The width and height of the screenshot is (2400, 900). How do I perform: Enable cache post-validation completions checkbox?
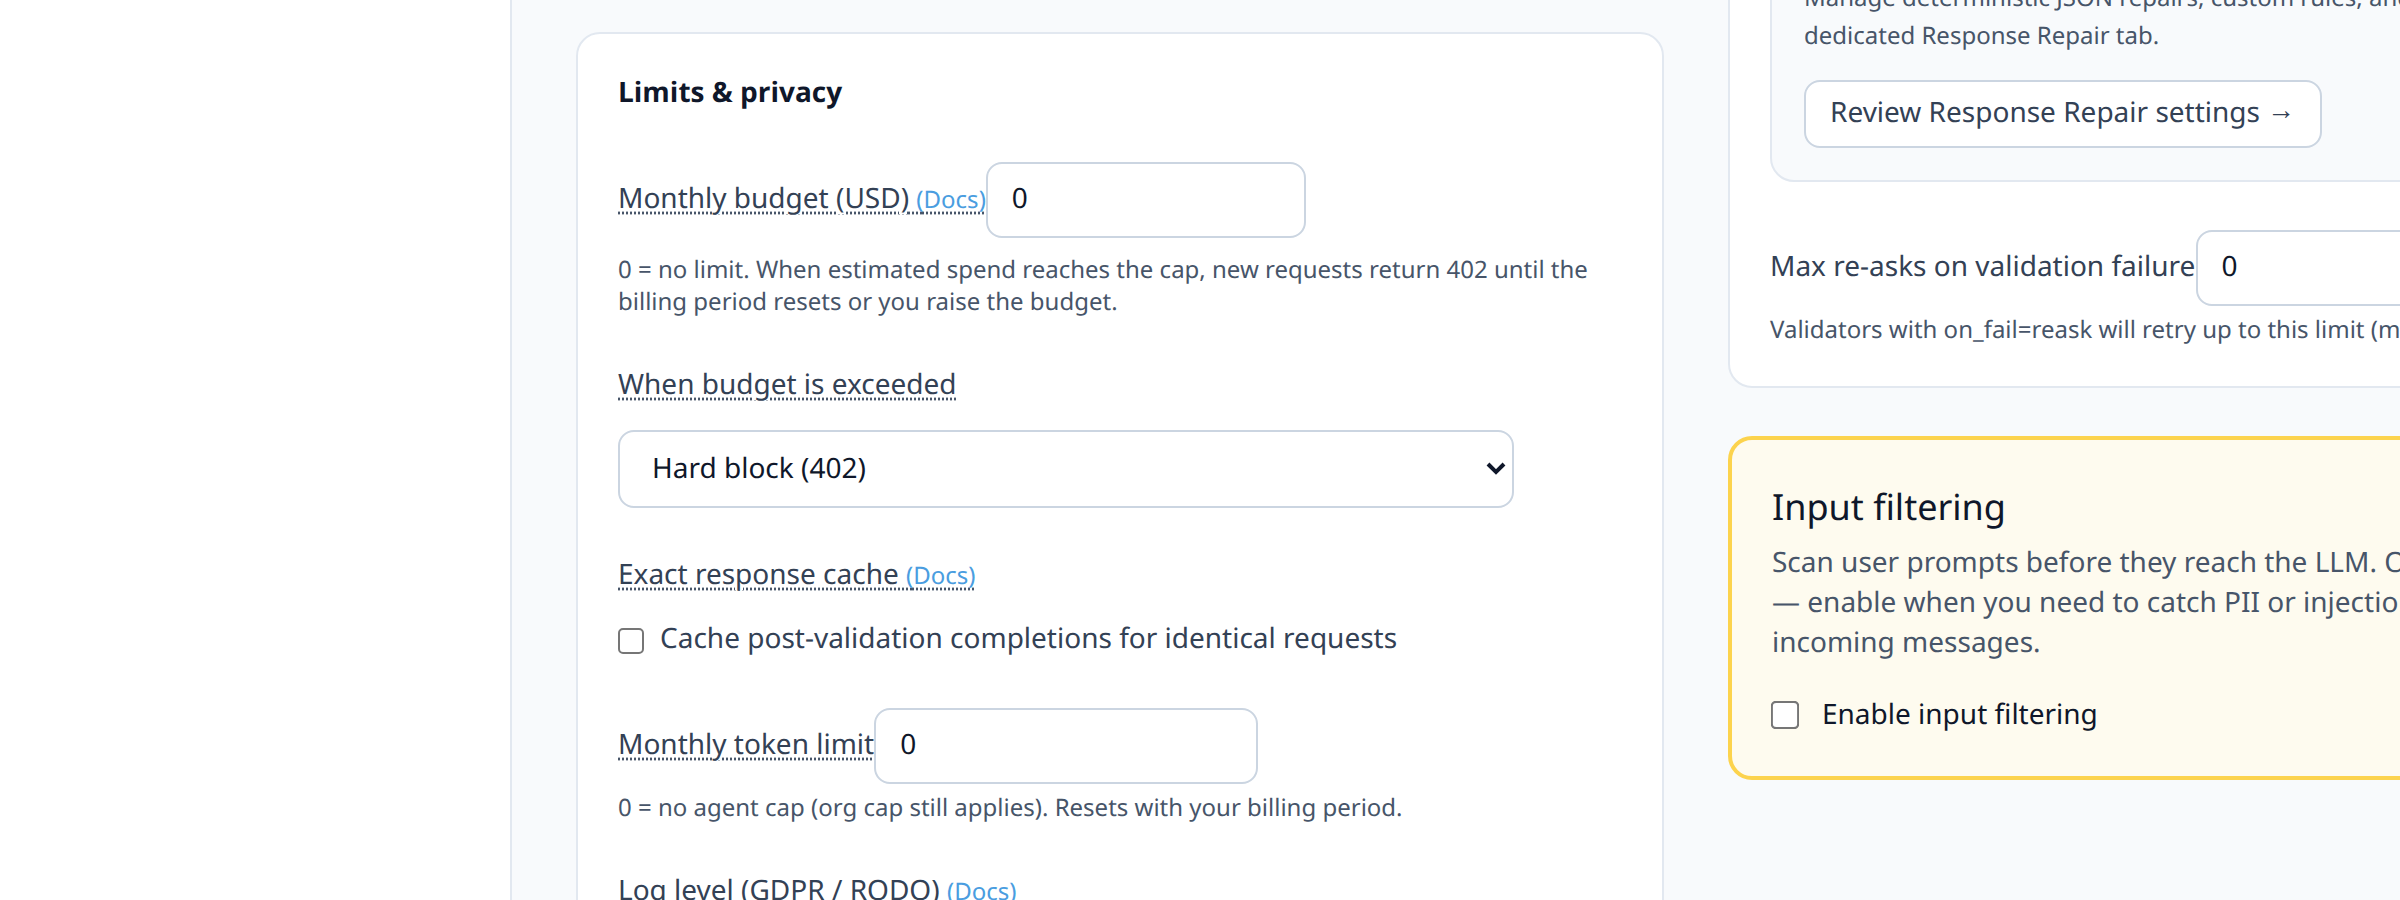tap(631, 640)
